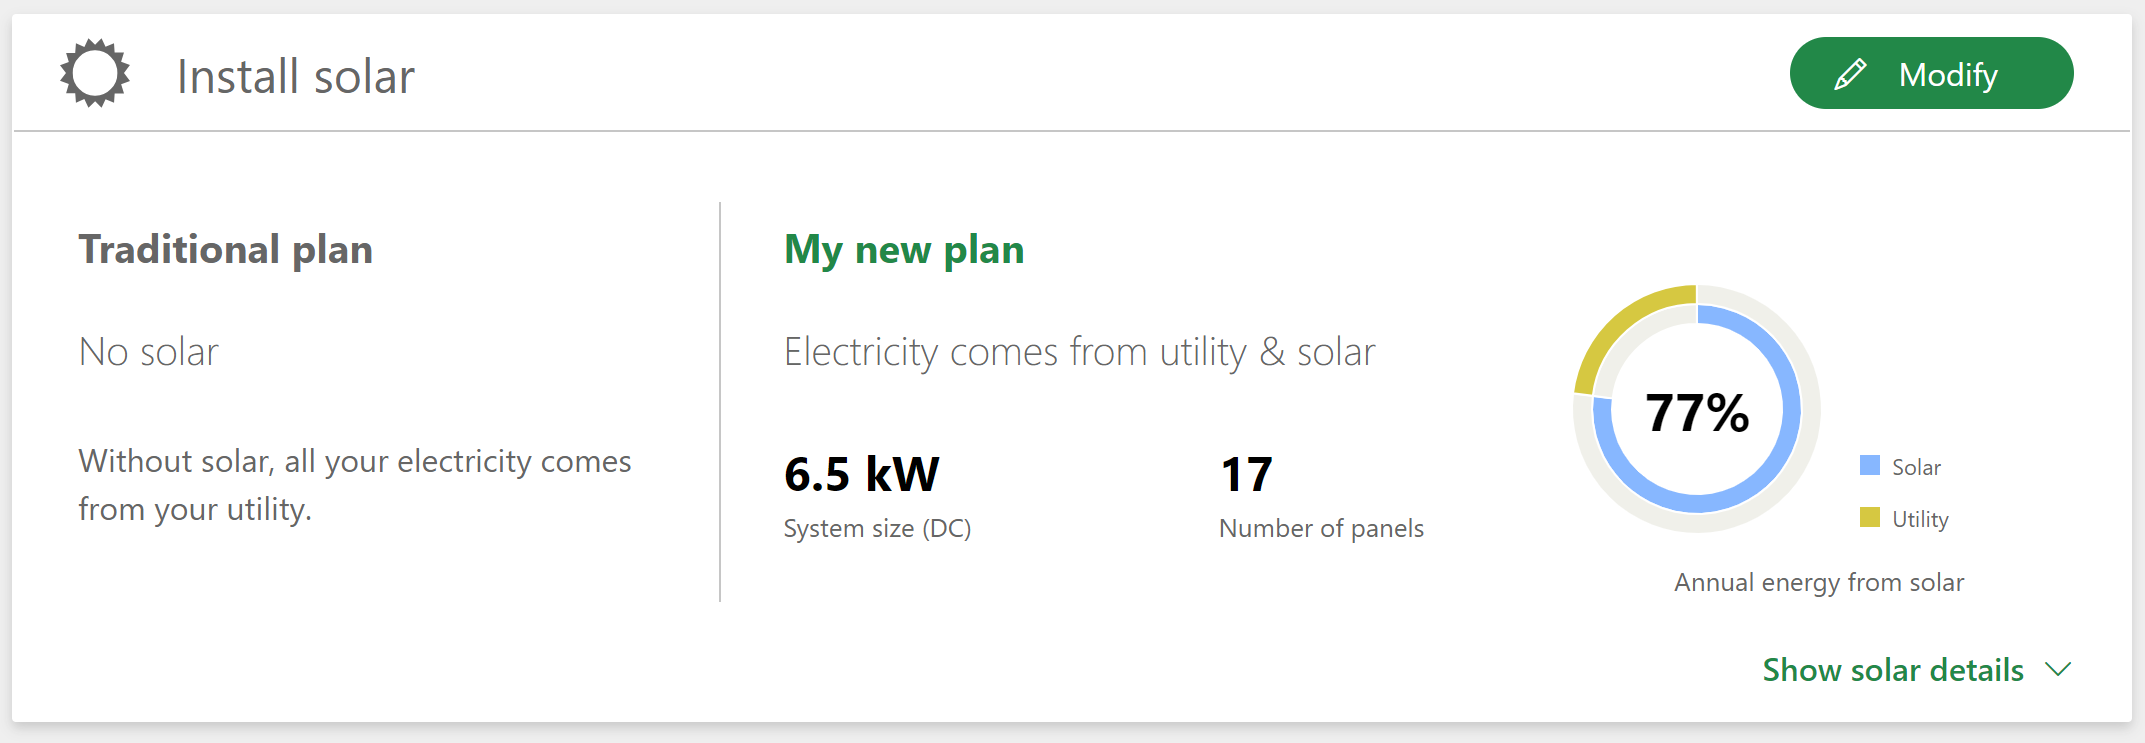Click the Number of panels label
Image resolution: width=2145 pixels, height=743 pixels.
[1321, 528]
